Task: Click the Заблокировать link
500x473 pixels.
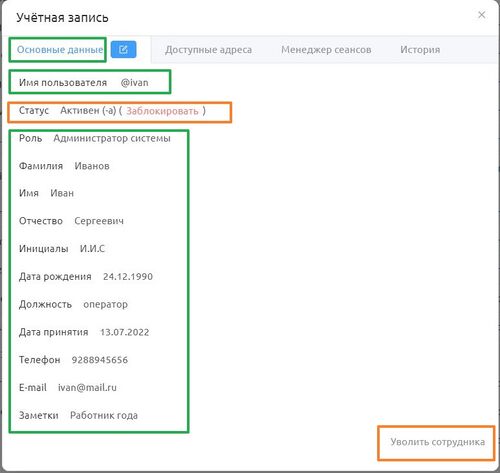Action: (x=162, y=111)
